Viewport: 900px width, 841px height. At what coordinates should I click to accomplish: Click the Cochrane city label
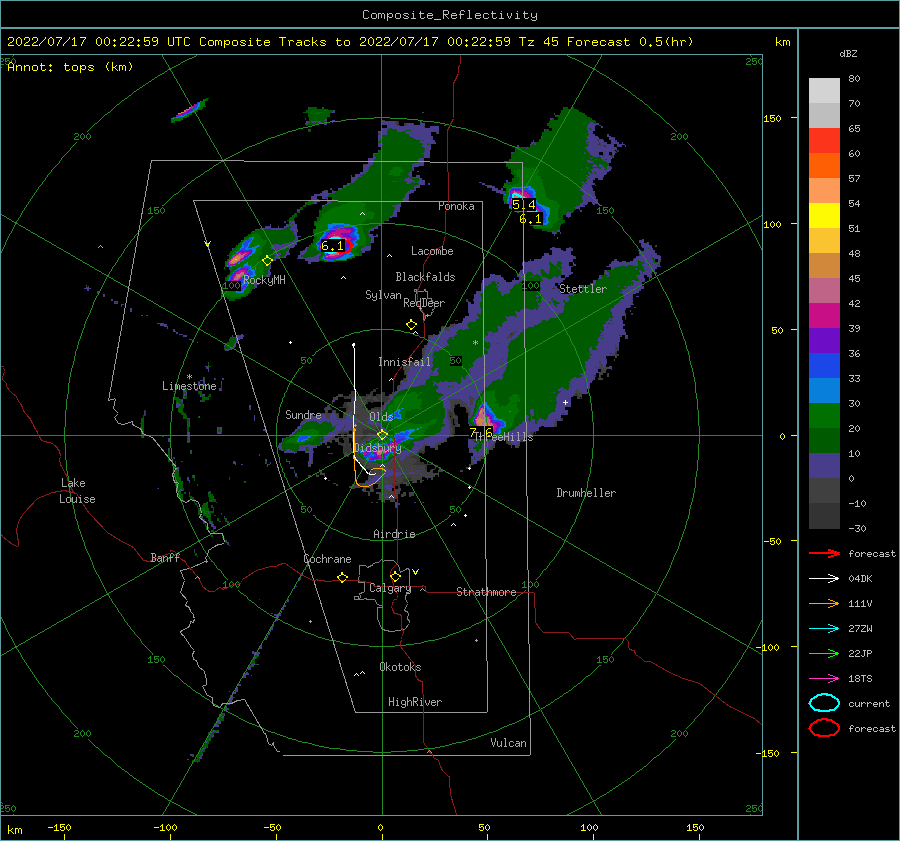327,559
